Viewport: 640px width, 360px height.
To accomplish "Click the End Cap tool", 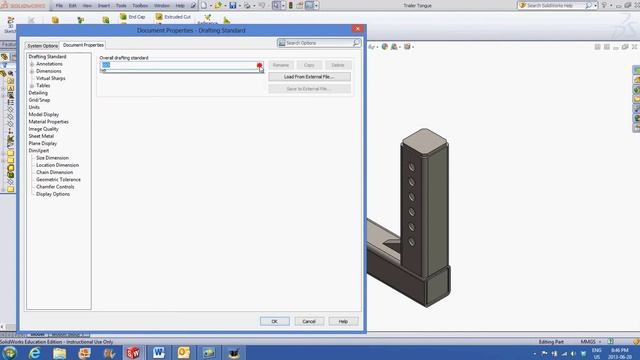I will tap(133, 17).
